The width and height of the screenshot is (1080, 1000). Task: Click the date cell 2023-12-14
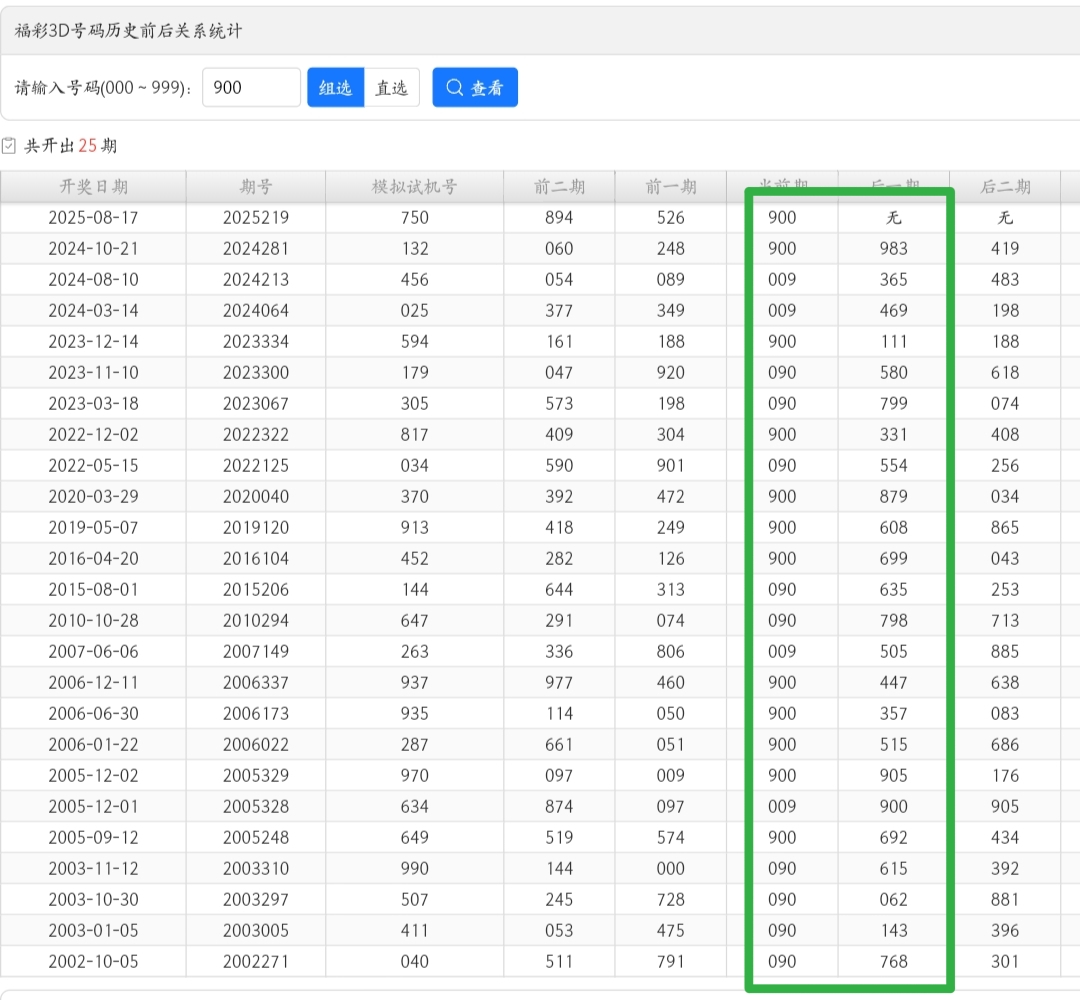point(94,342)
